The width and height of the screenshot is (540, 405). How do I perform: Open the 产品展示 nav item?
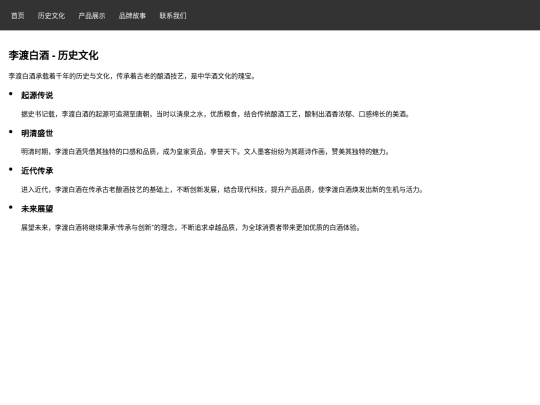click(x=92, y=15)
